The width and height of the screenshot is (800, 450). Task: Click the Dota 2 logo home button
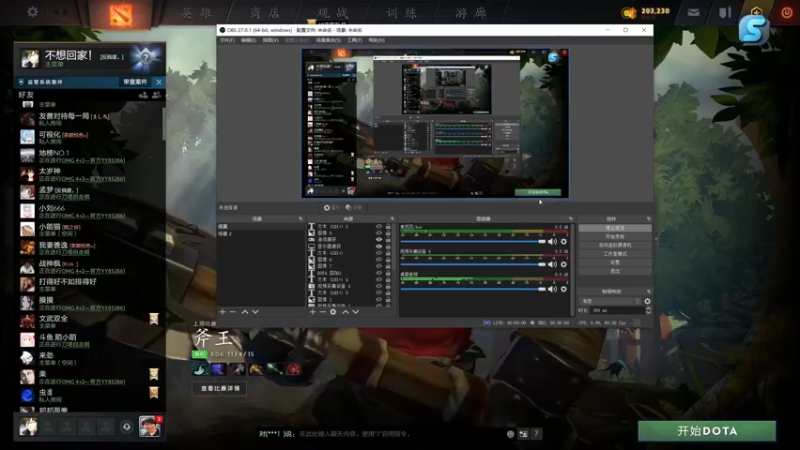(120, 13)
